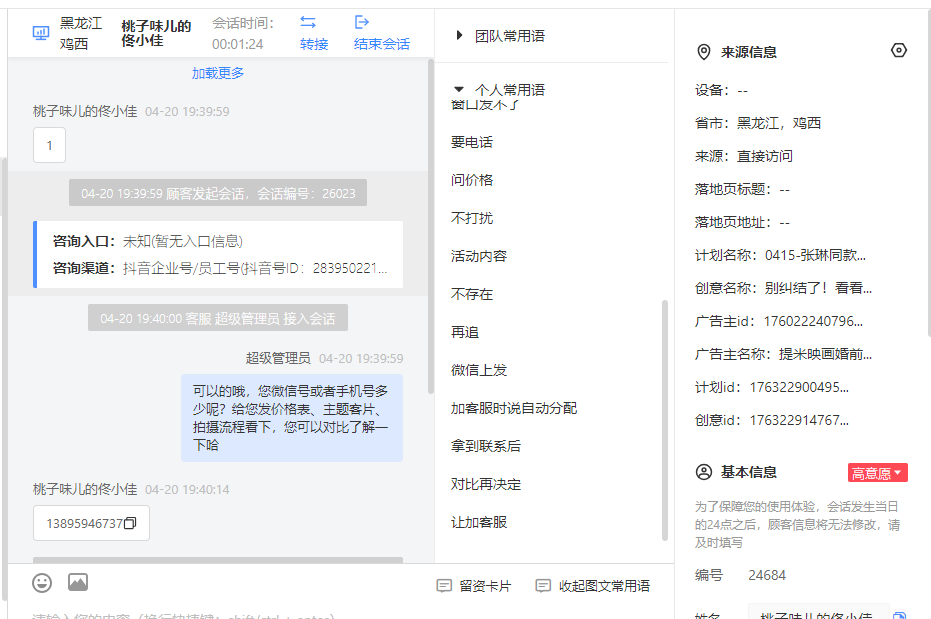Click the location pin icon beside 来源信息
Screen dimensions: 931x619
704,52
